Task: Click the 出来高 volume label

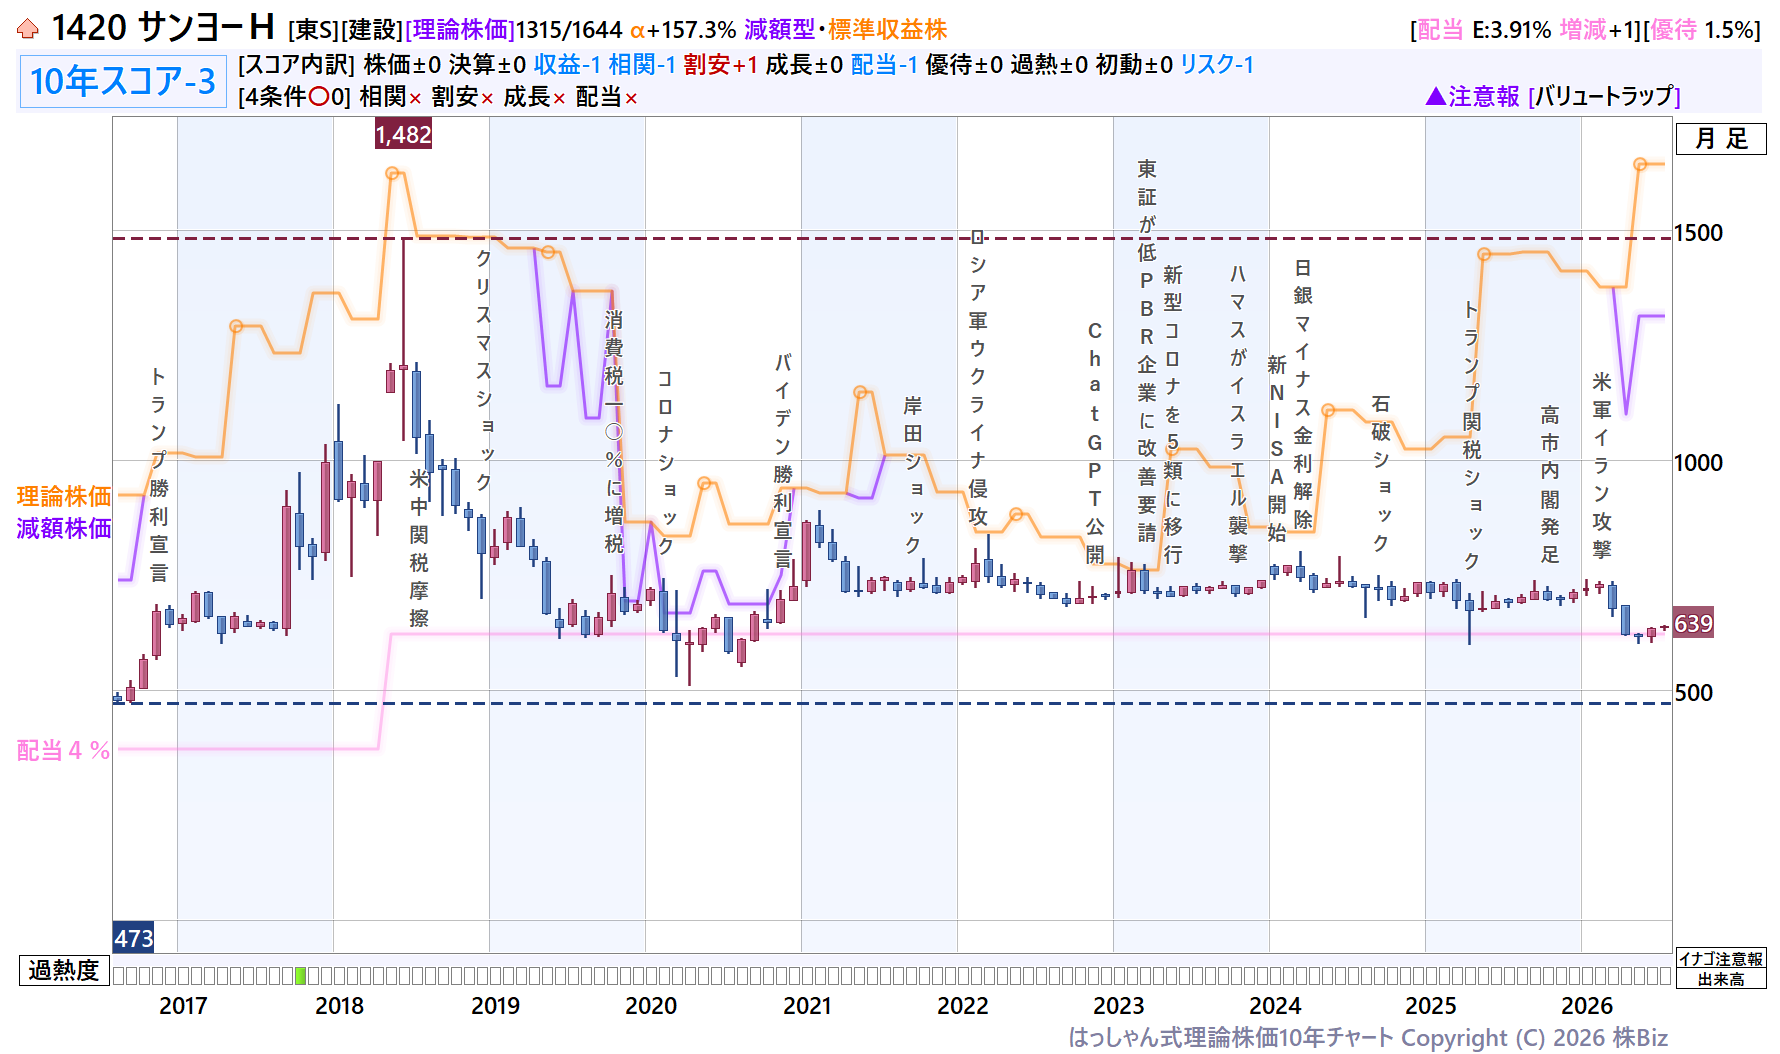Action: tap(1720, 979)
